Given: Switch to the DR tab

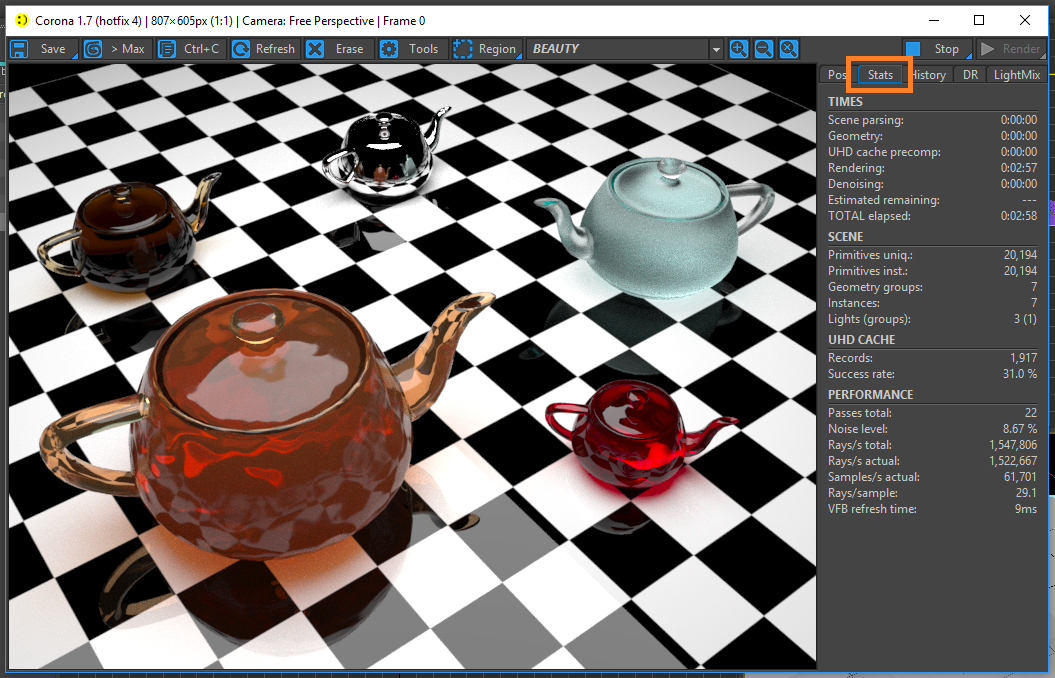Looking at the screenshot, I should 970,75.
